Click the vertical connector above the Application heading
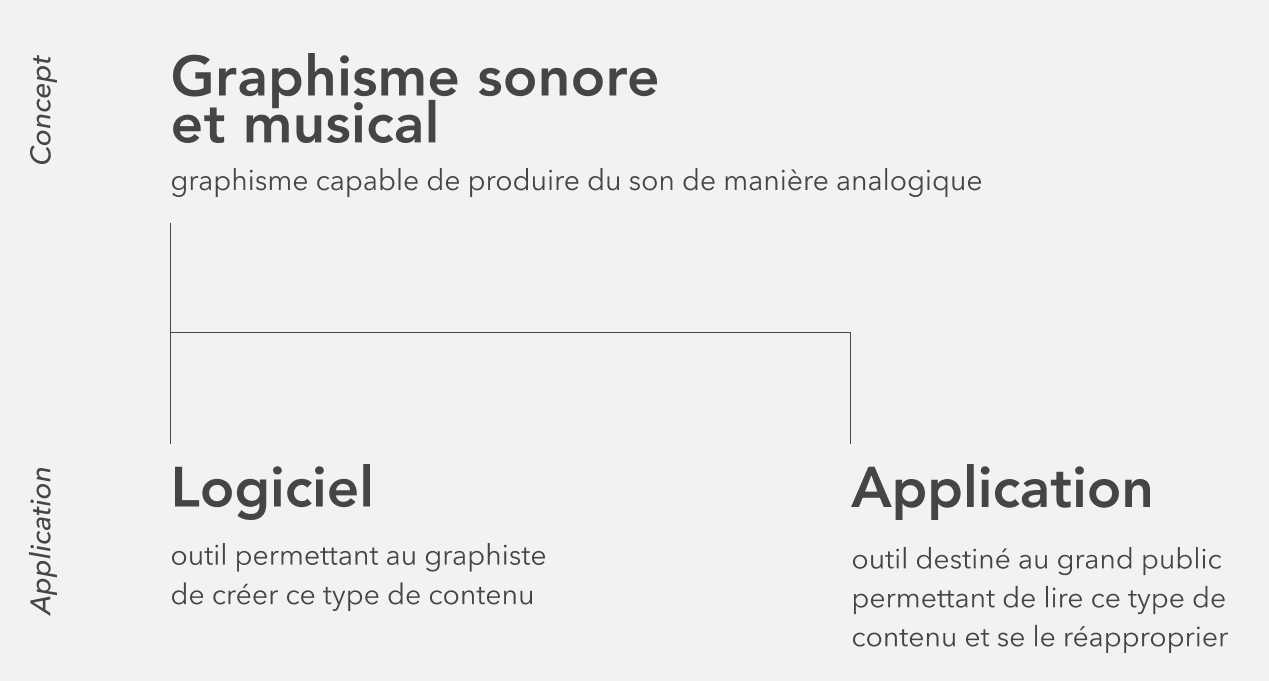Screen dimensions: 1269x681 (x=850, y=390)
